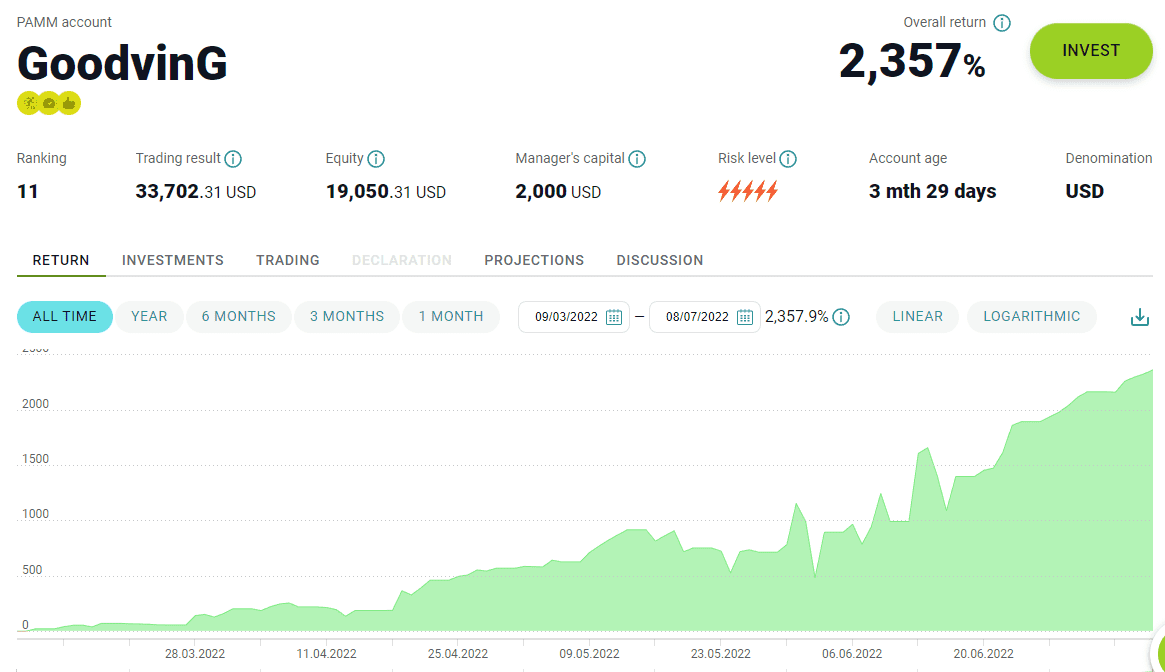Download chart data with download icon
Viewport: 1165px width, 672px height.
pyautogui.click(x=1140, y=317)
